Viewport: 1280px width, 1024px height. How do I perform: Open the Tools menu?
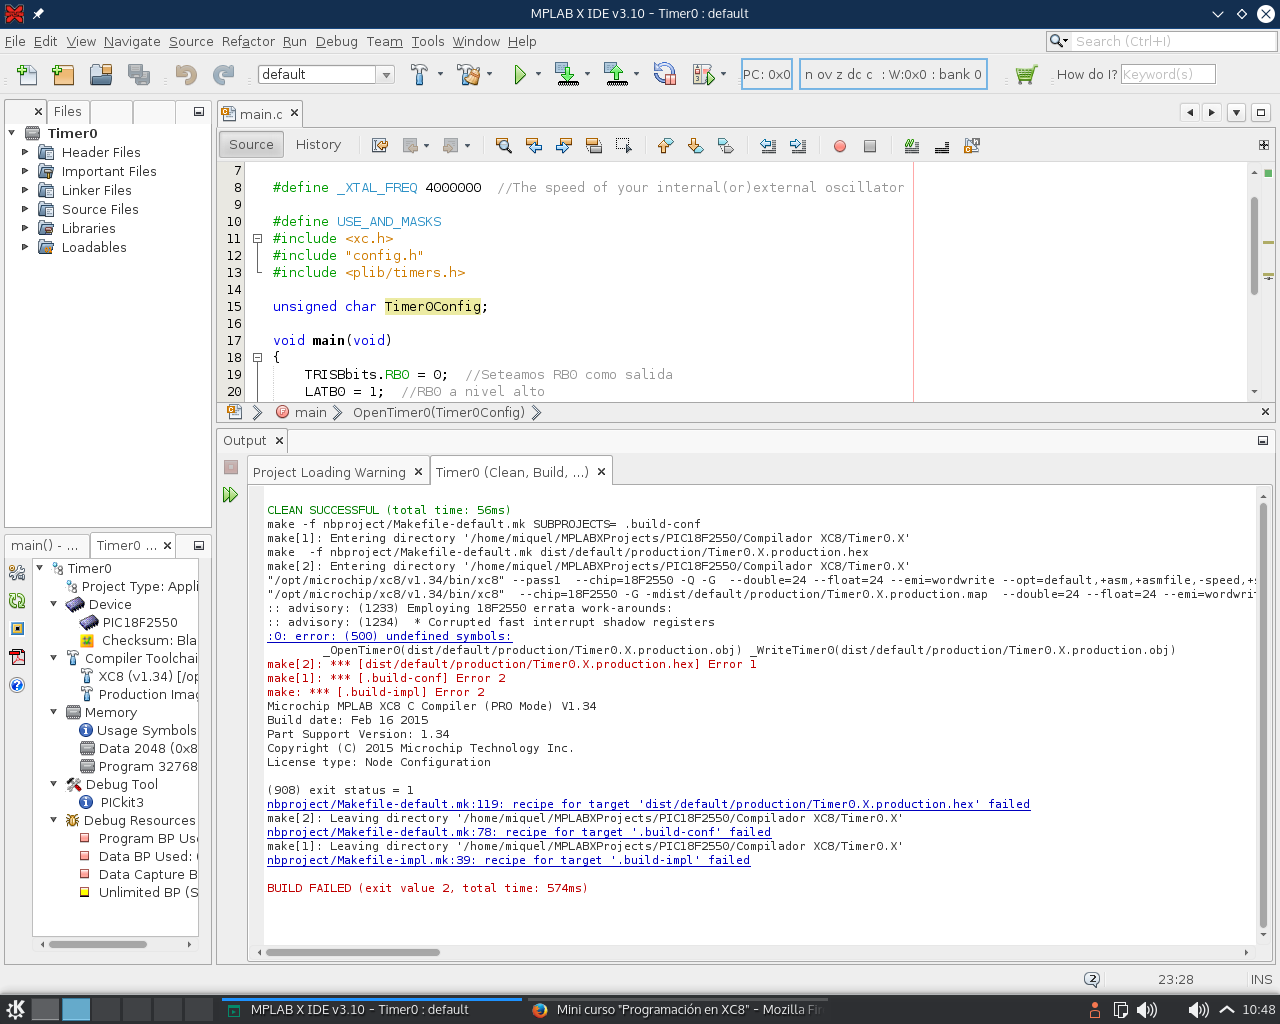point(428,41)
